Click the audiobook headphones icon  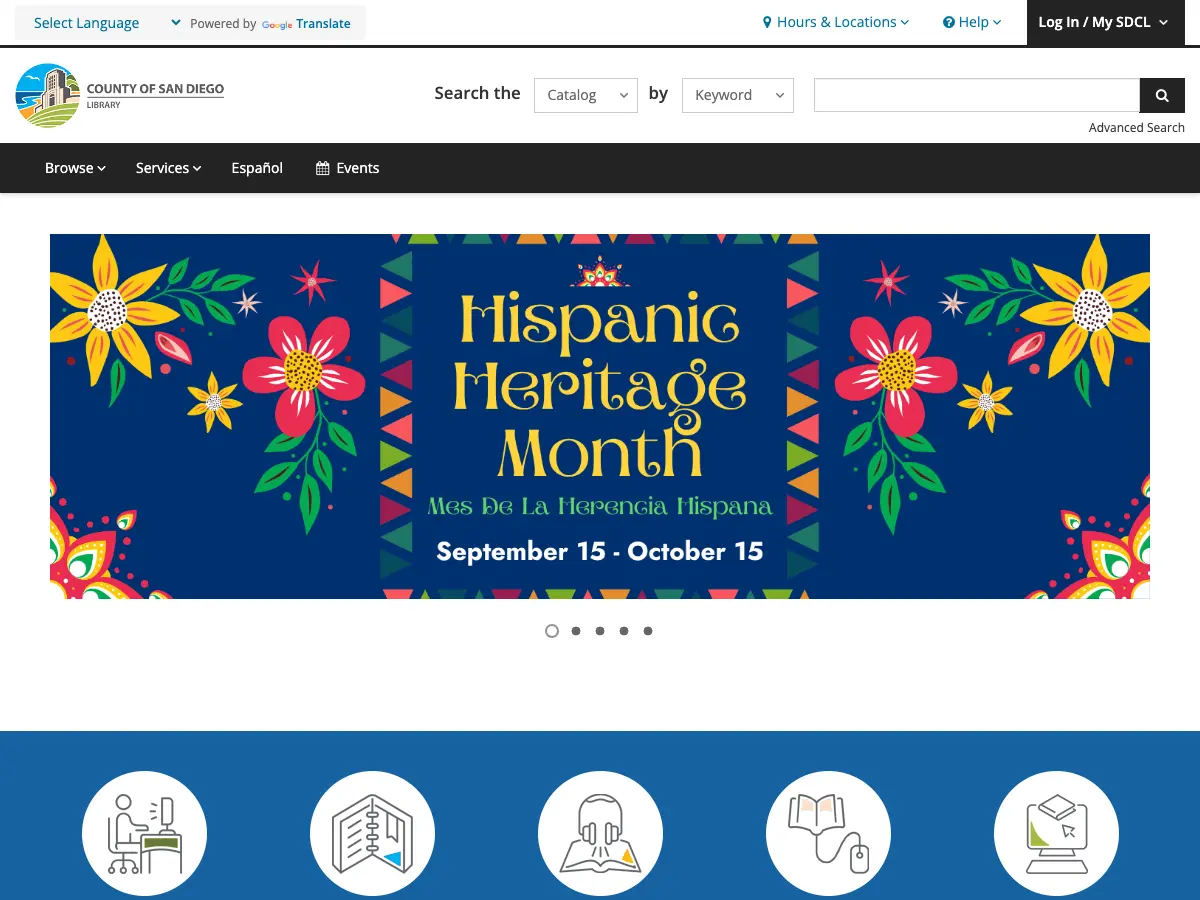tap(601, 833)
